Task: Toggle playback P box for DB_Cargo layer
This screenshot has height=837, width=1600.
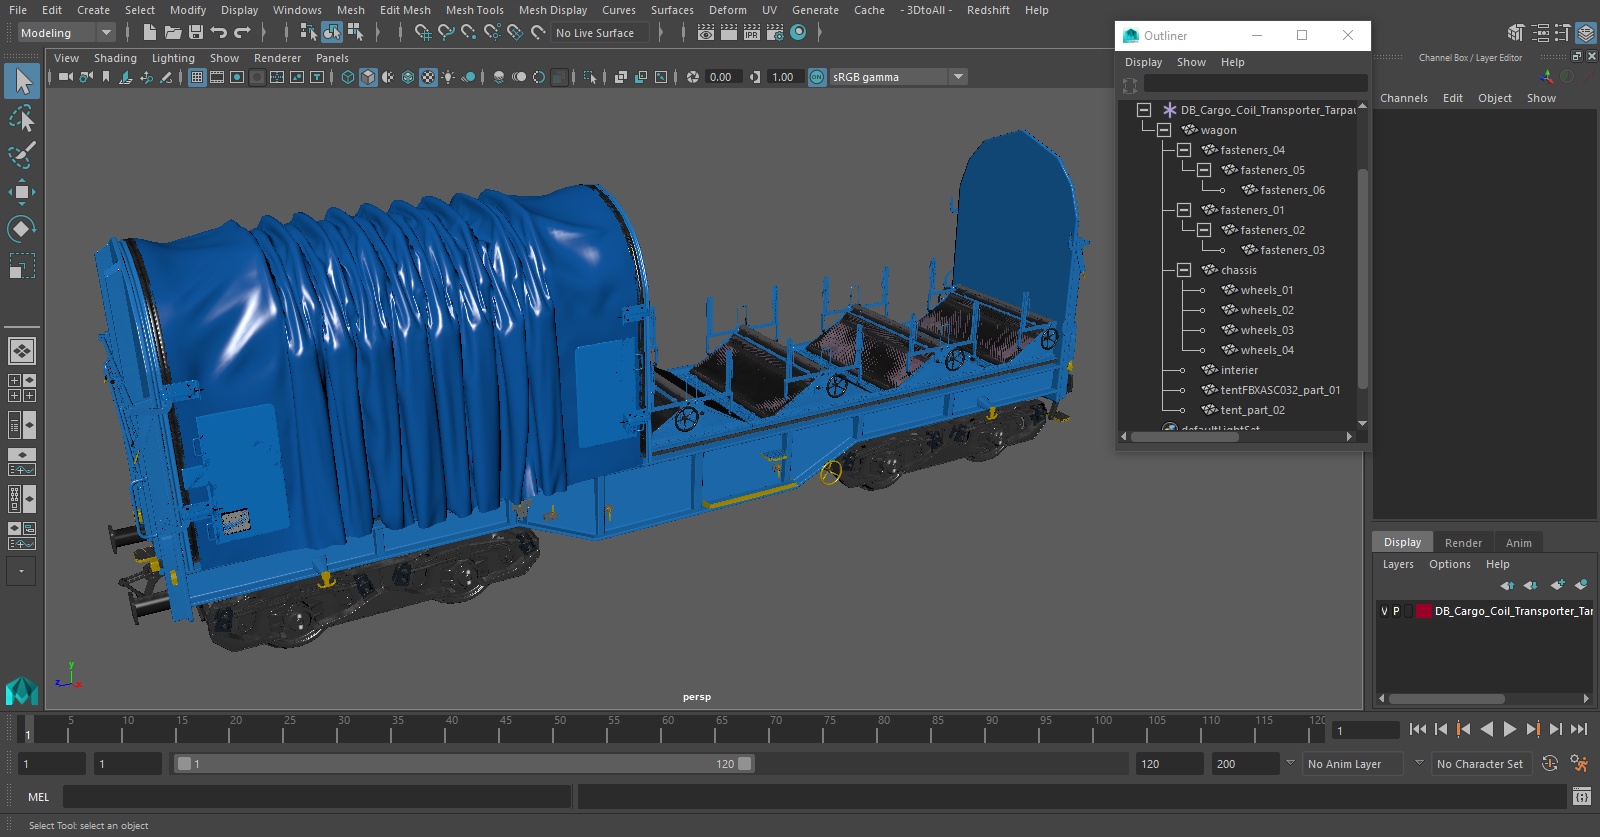Action: coord(1396,611)
